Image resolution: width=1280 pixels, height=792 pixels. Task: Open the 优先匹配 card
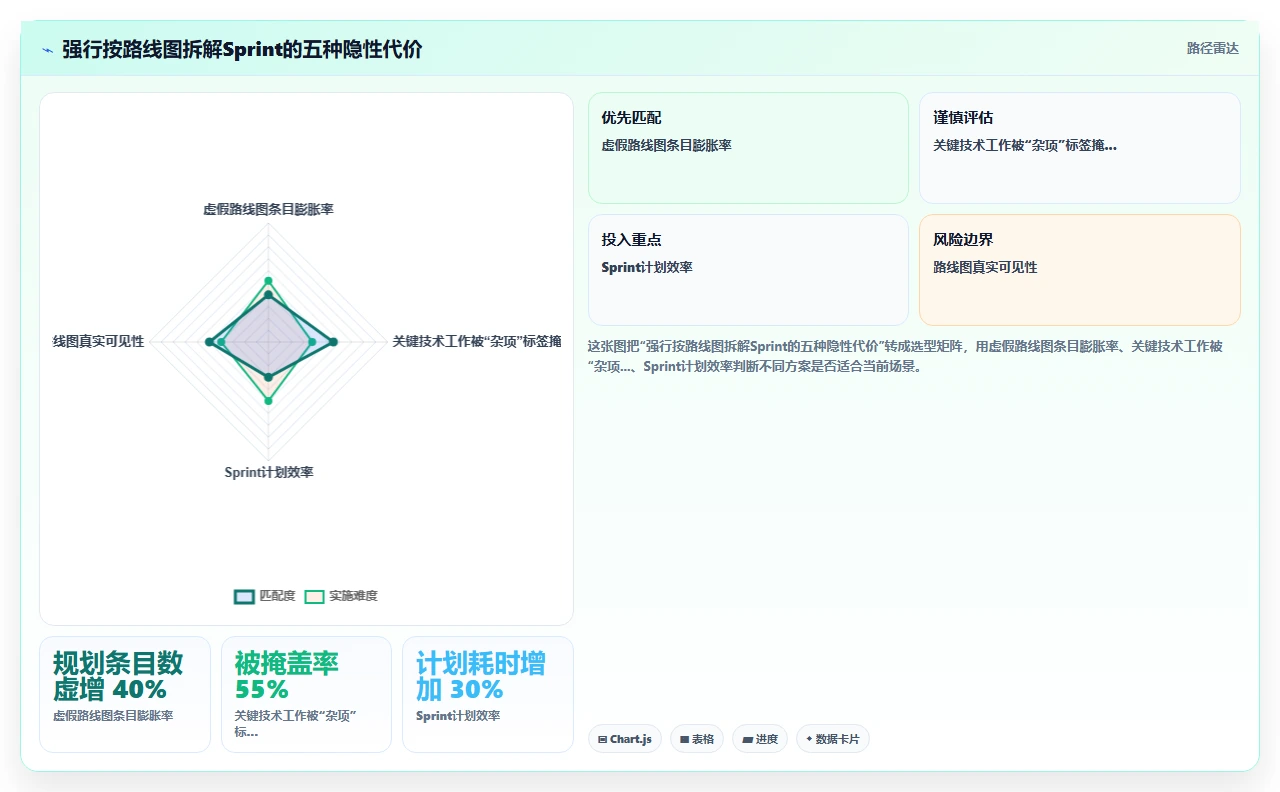pos(748,148)
